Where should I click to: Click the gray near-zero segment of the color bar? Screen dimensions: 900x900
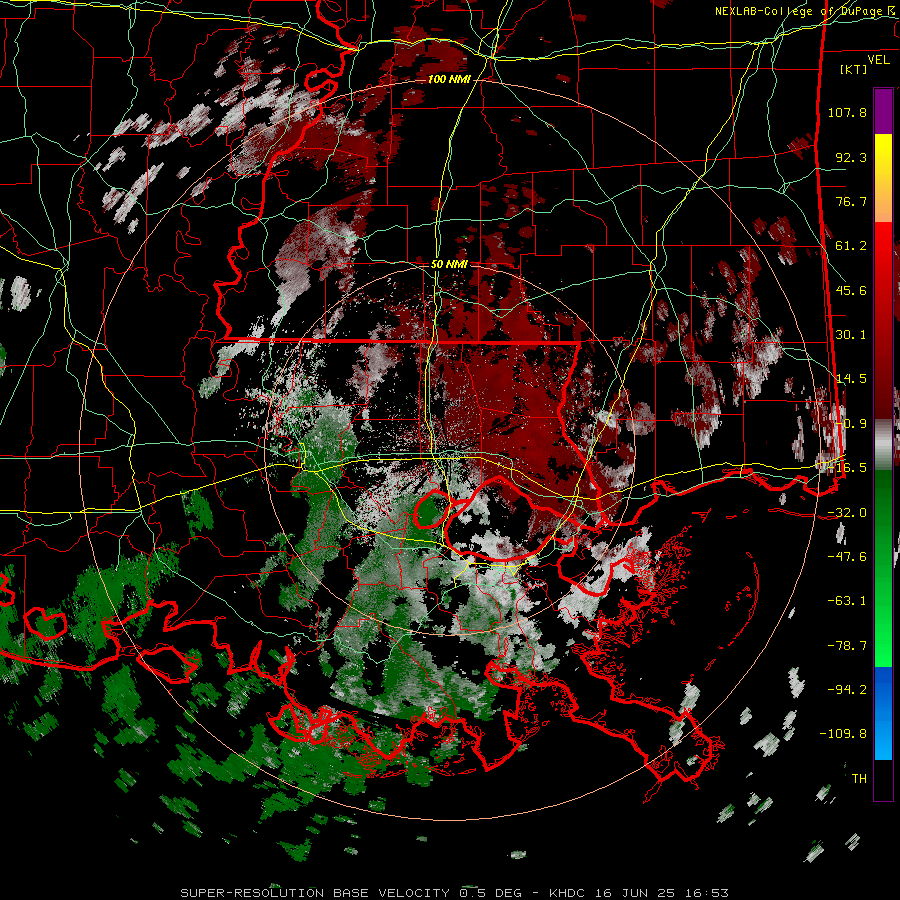[x=883, y=445]
